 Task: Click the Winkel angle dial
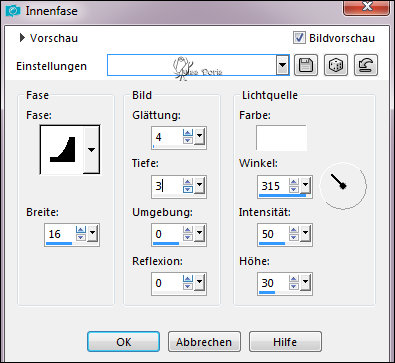(343, 186)
